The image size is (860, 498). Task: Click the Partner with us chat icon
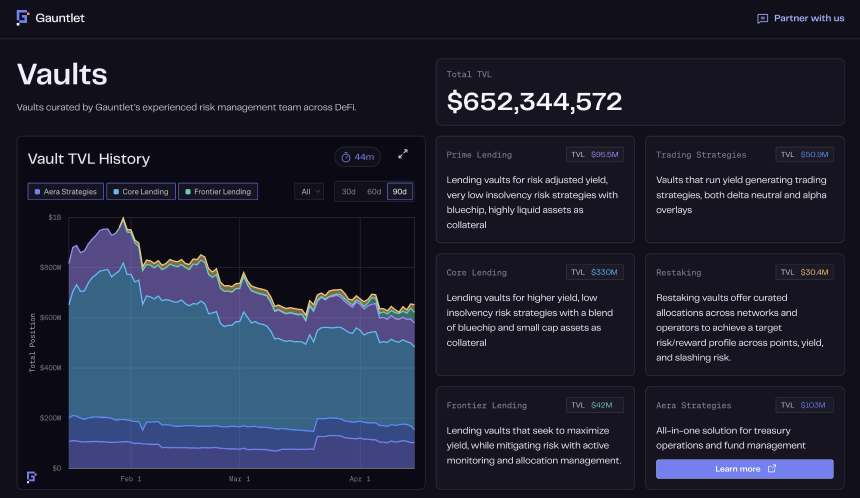(762, 18)
